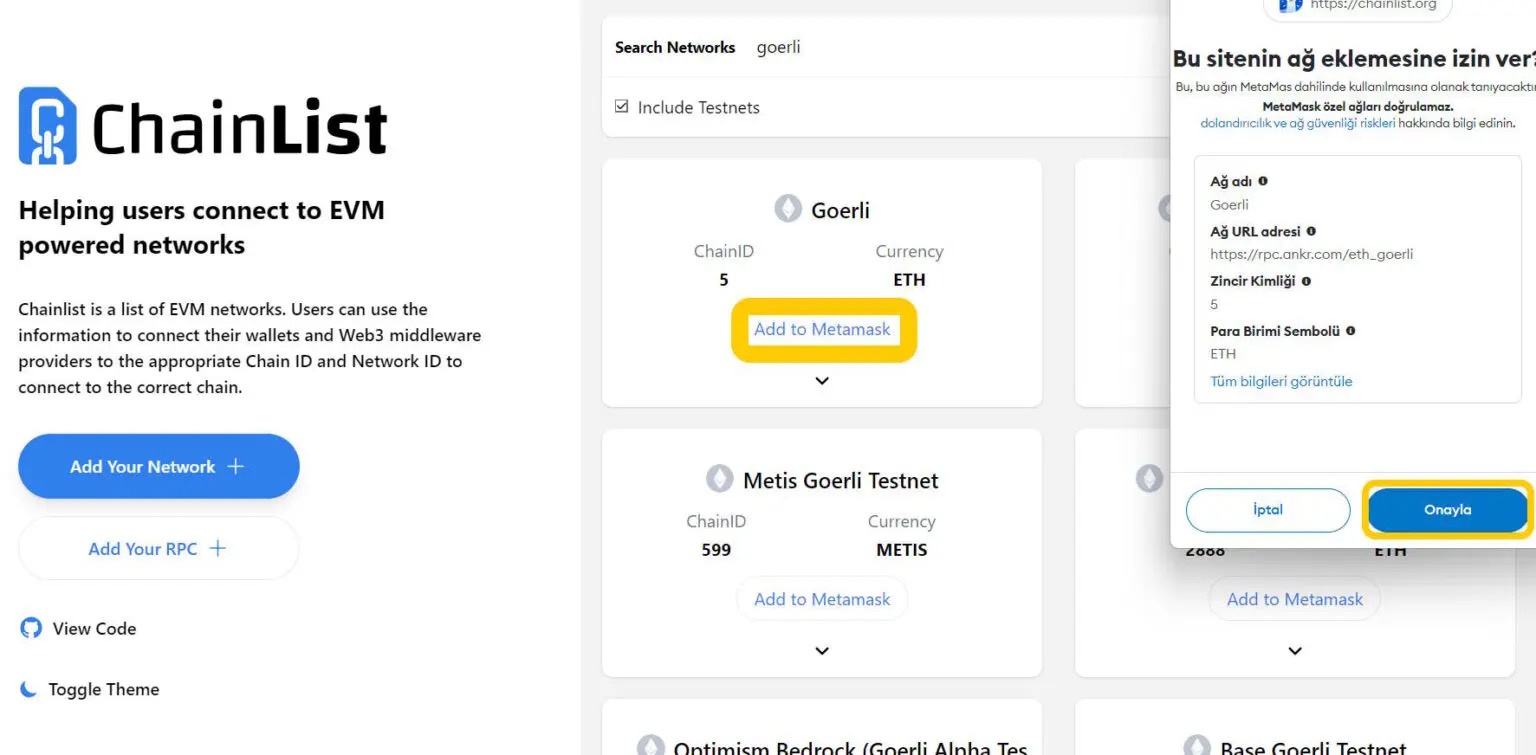Click the METIS currency value
Screen dimensions: 1536x755
click(x=901, y=549)
